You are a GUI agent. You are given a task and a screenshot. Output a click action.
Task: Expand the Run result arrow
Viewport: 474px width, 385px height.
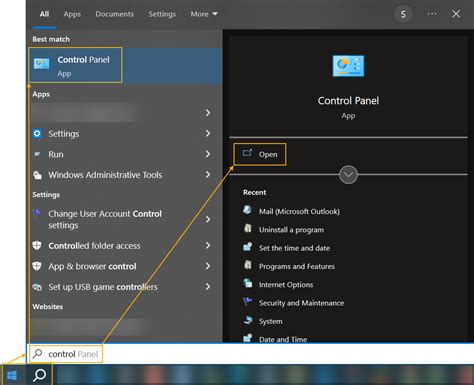pyautogui.click(x=208, y=154)
